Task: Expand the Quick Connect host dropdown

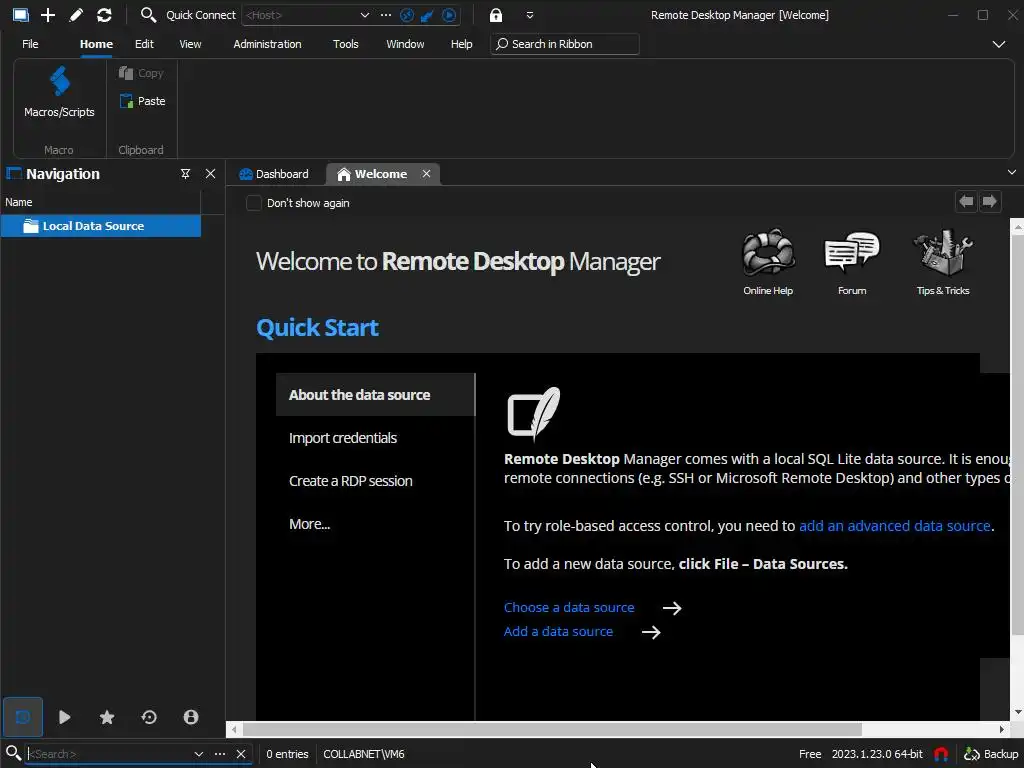Action: click(x=364, y=15)
